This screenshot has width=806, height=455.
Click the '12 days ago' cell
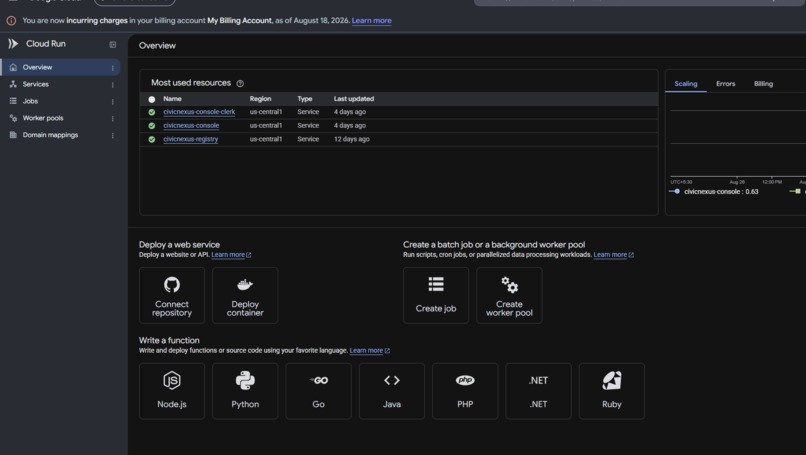pos(352,139)
